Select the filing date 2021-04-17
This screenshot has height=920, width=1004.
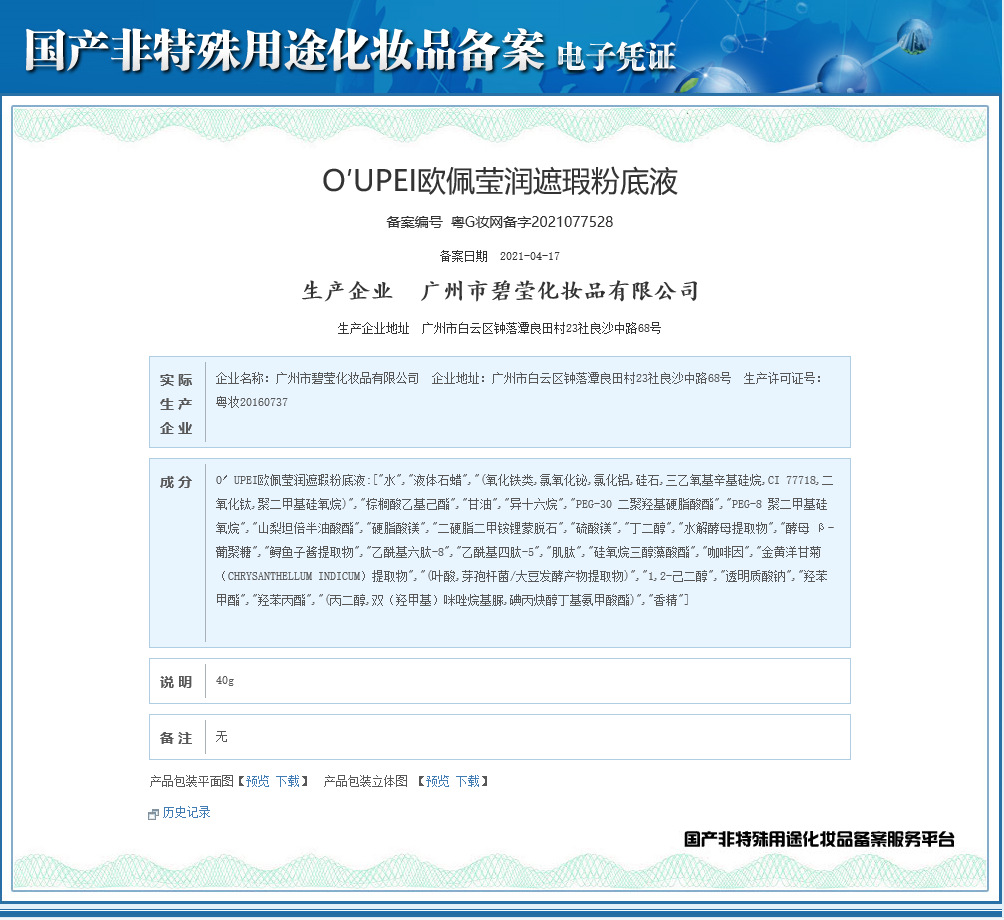[530, 256]
